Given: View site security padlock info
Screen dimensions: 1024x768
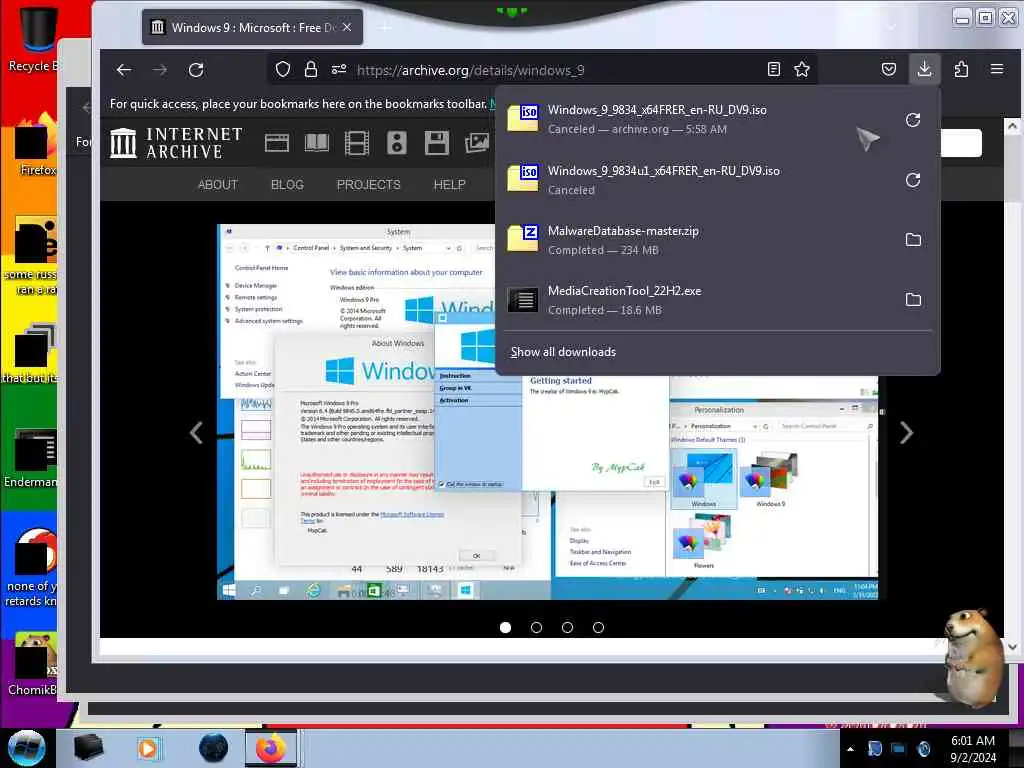Looking at the screenshot, I should tap(311, 70).
